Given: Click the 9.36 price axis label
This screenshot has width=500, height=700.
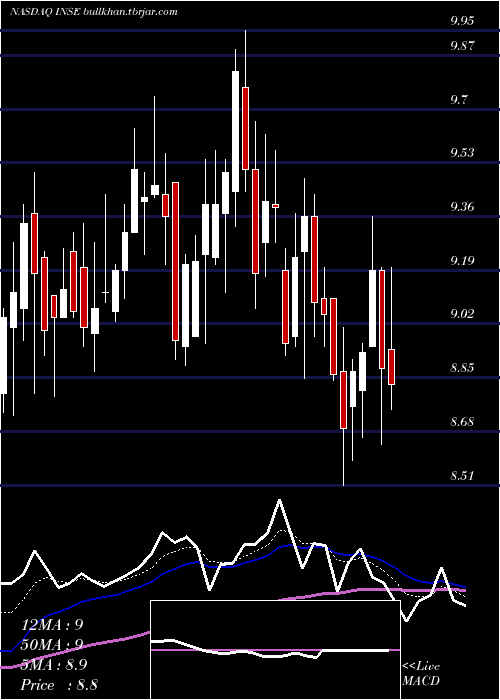Looking at the screenshot, I should pos(462,206).
